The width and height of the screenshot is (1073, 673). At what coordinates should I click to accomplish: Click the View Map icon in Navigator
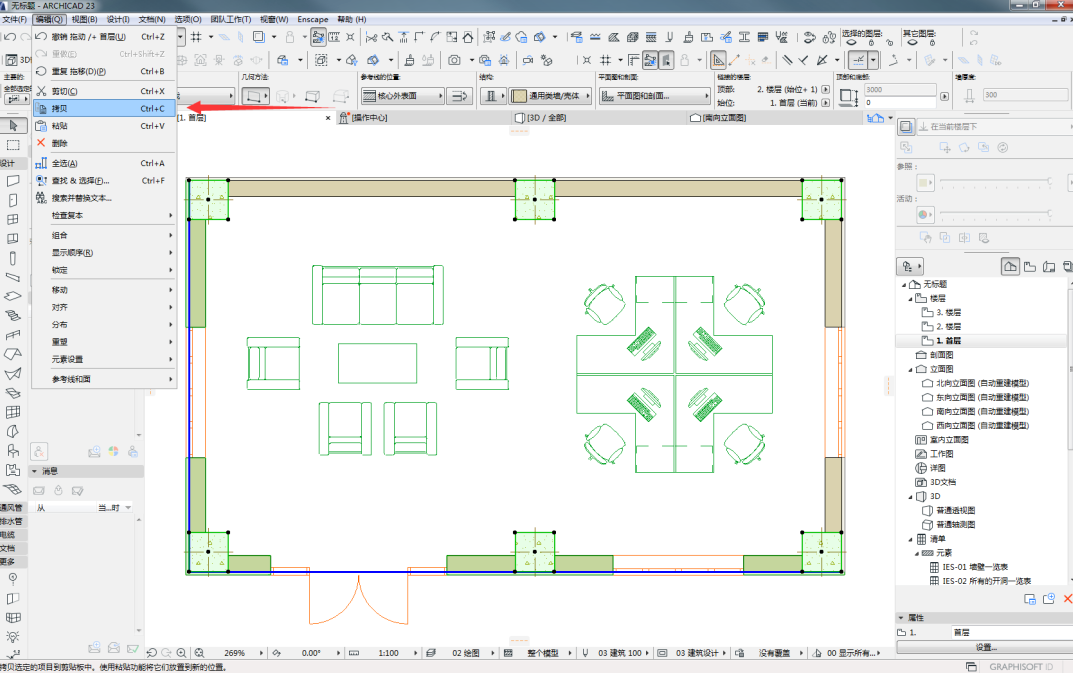pyautogui.click(x=1030, y=266)
